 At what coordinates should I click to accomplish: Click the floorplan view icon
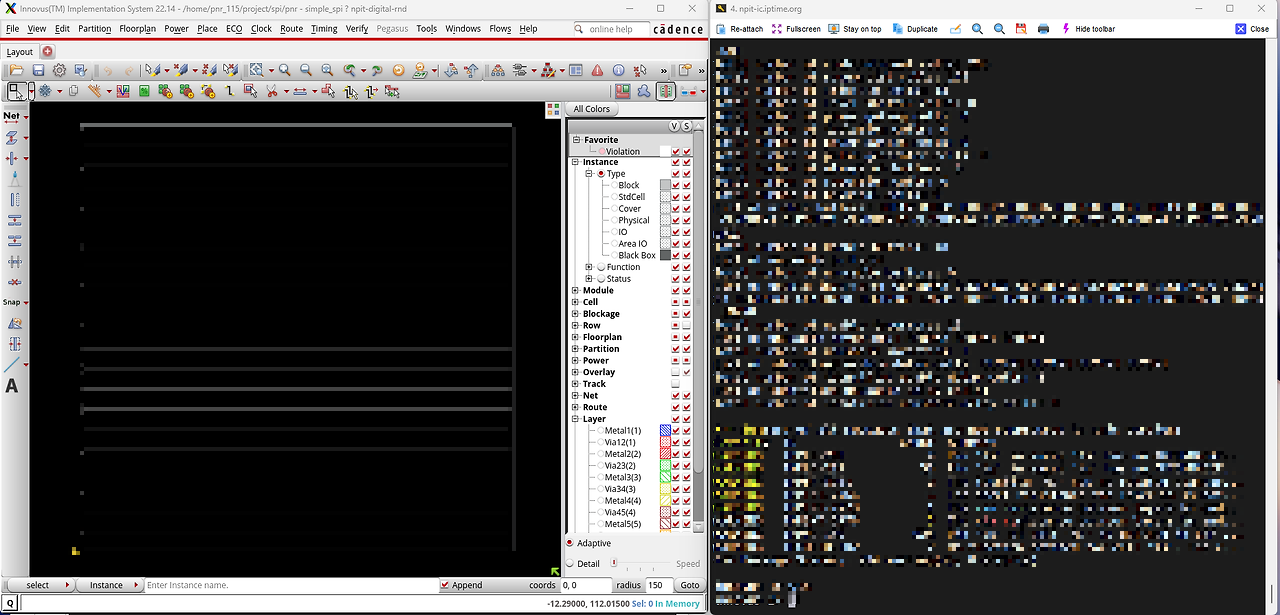tap(624, 91)
